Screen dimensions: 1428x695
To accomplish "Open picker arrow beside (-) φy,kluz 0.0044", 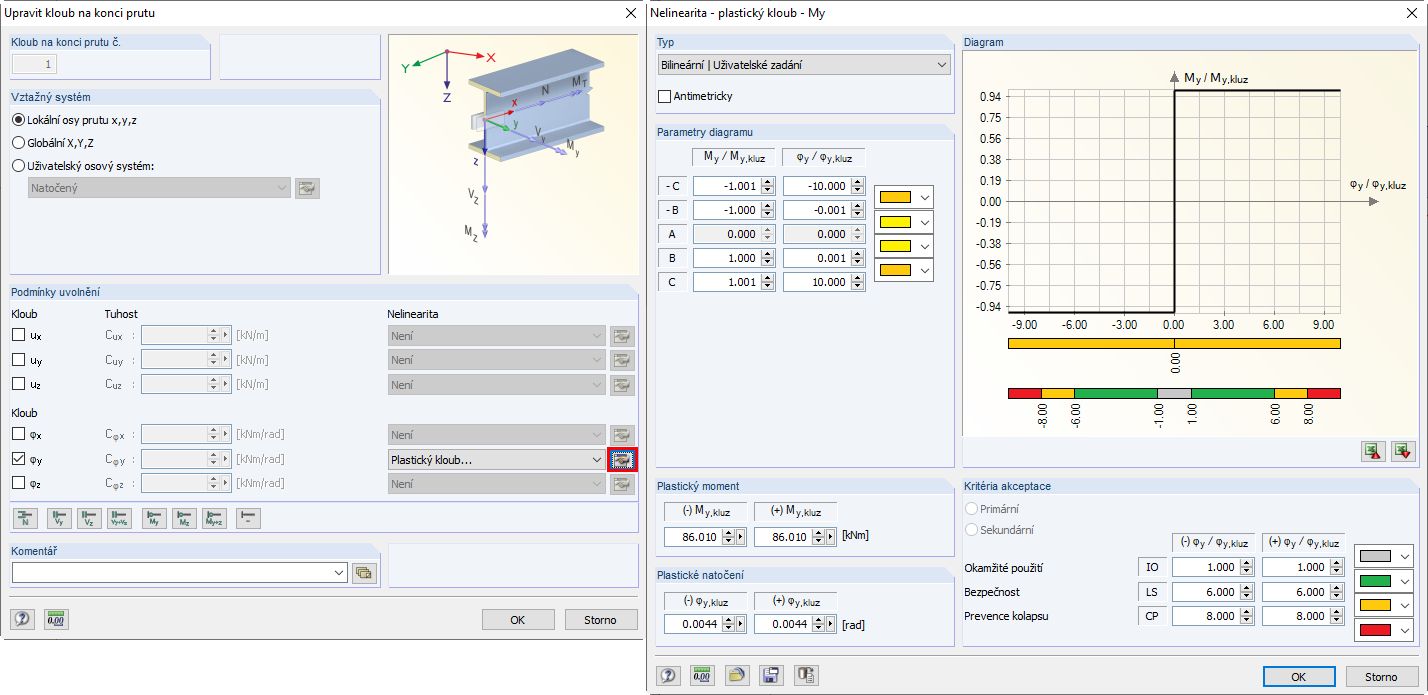I will (x=741, y=625).
